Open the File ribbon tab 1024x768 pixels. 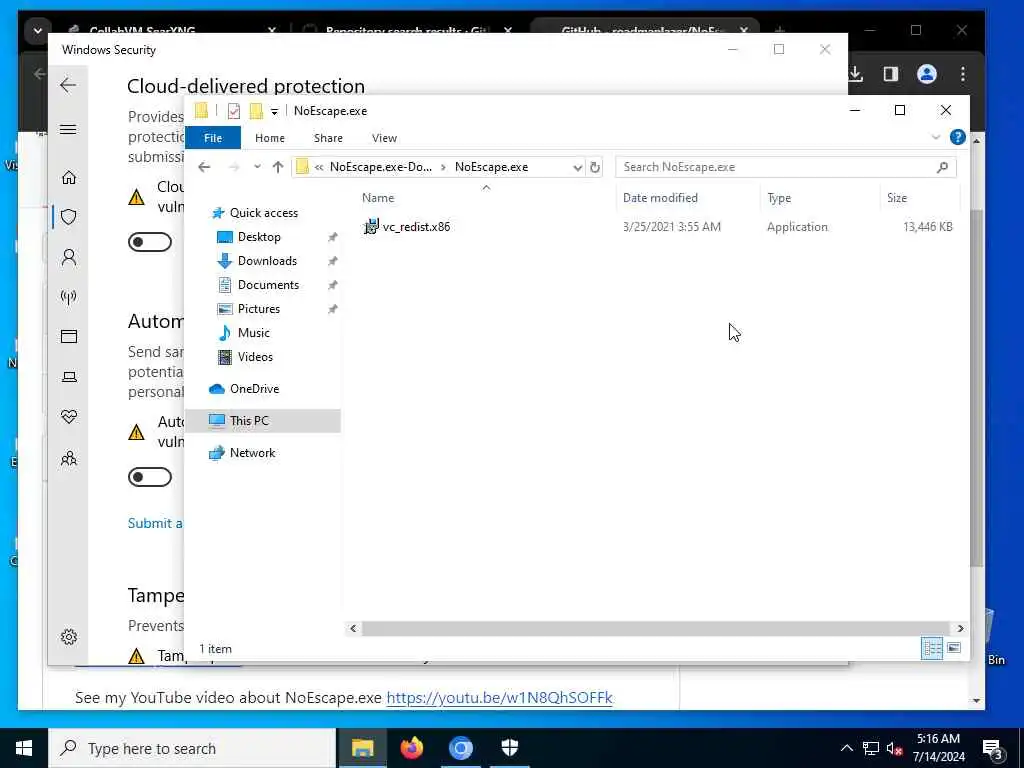(x=213, y=138)
